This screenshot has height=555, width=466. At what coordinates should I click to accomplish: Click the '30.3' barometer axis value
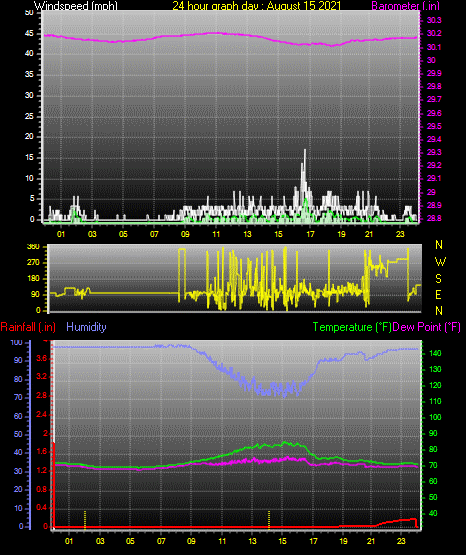[x=434, y=20]
